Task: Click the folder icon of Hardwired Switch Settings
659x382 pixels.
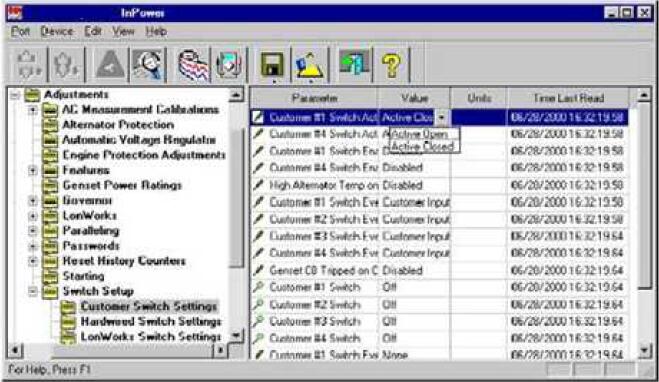Action: tap(68, 321)
